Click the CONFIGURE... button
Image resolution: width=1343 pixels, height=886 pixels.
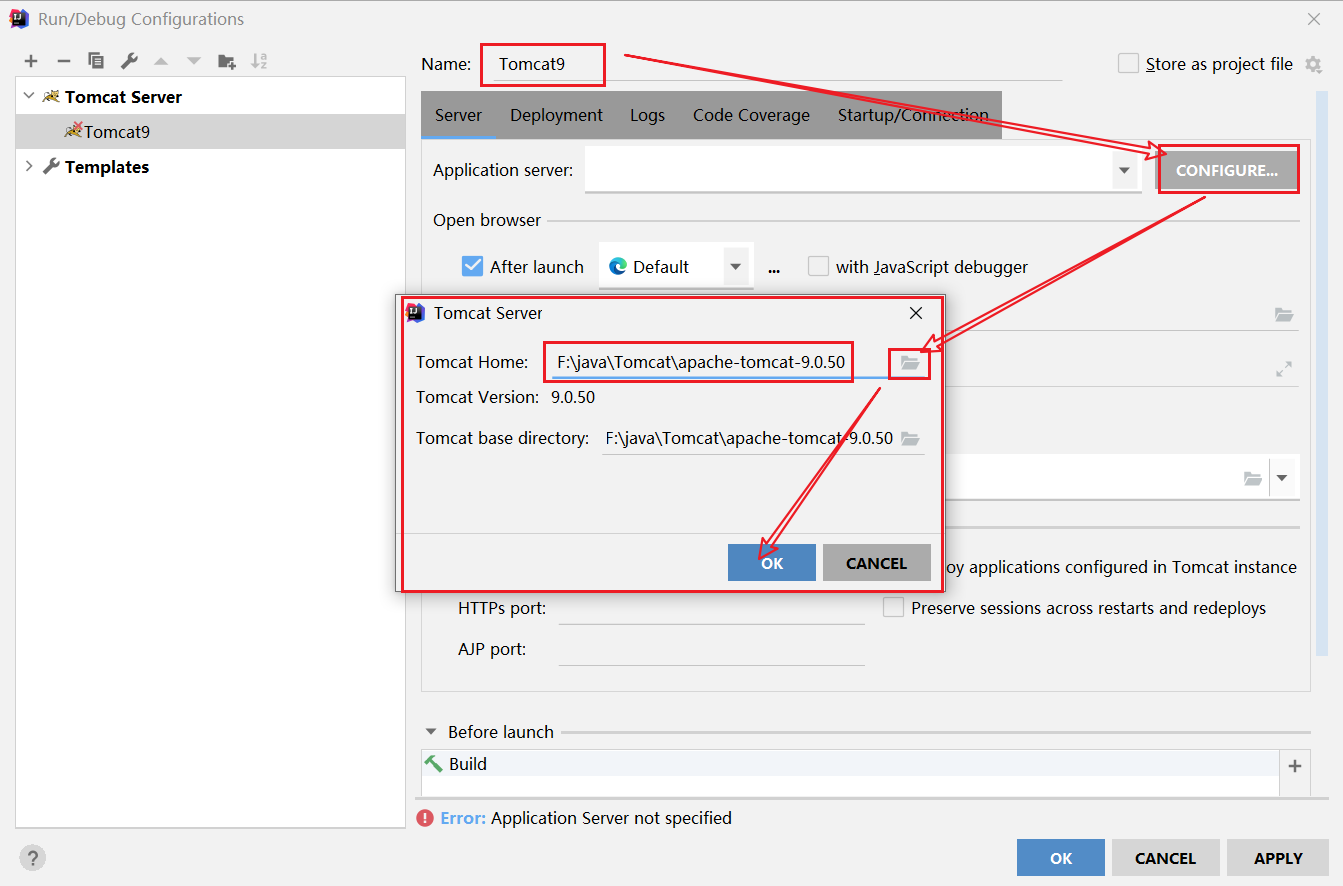click(1227, 170)
